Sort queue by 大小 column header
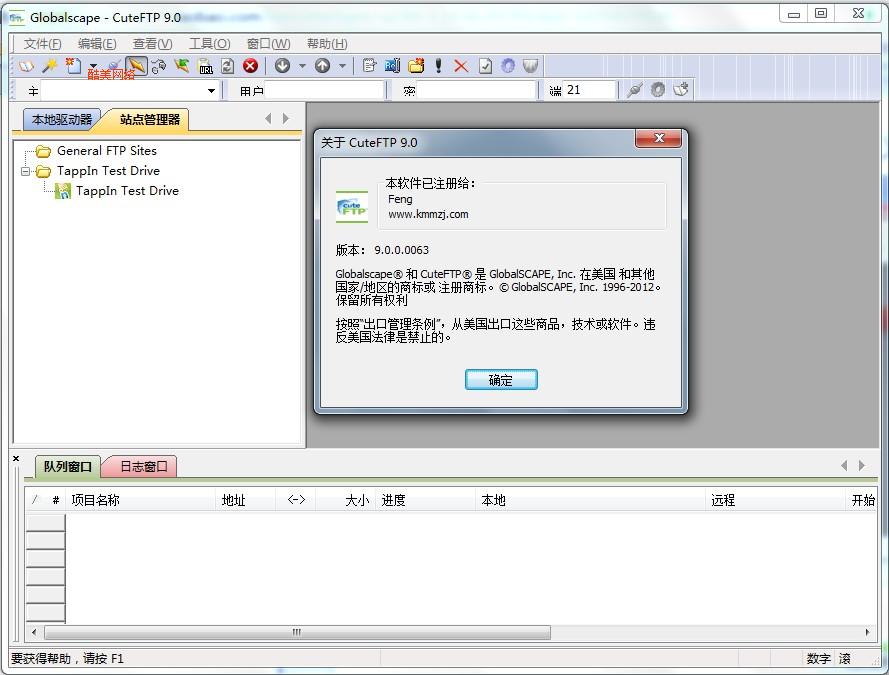This screenshot has width=889, height=675. click(x=345, y=500)
